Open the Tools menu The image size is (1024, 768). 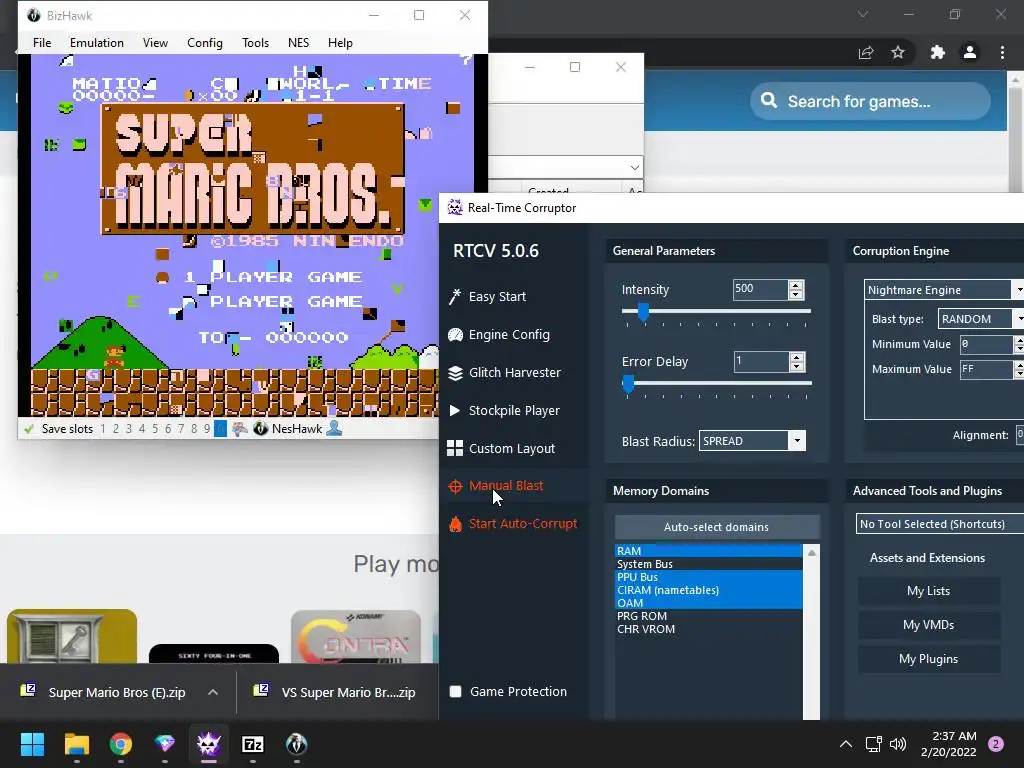coord(255,42)
